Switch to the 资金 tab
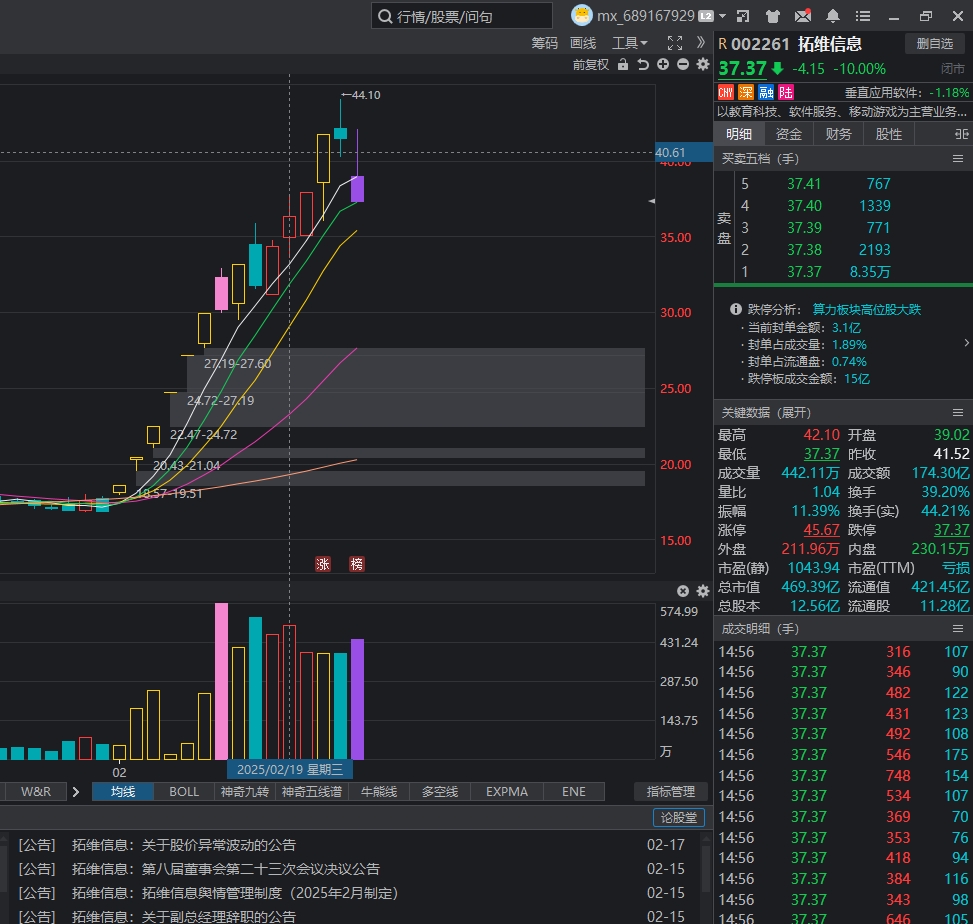The height and width of the screenshot is (924, 973). tap(788, 134)
